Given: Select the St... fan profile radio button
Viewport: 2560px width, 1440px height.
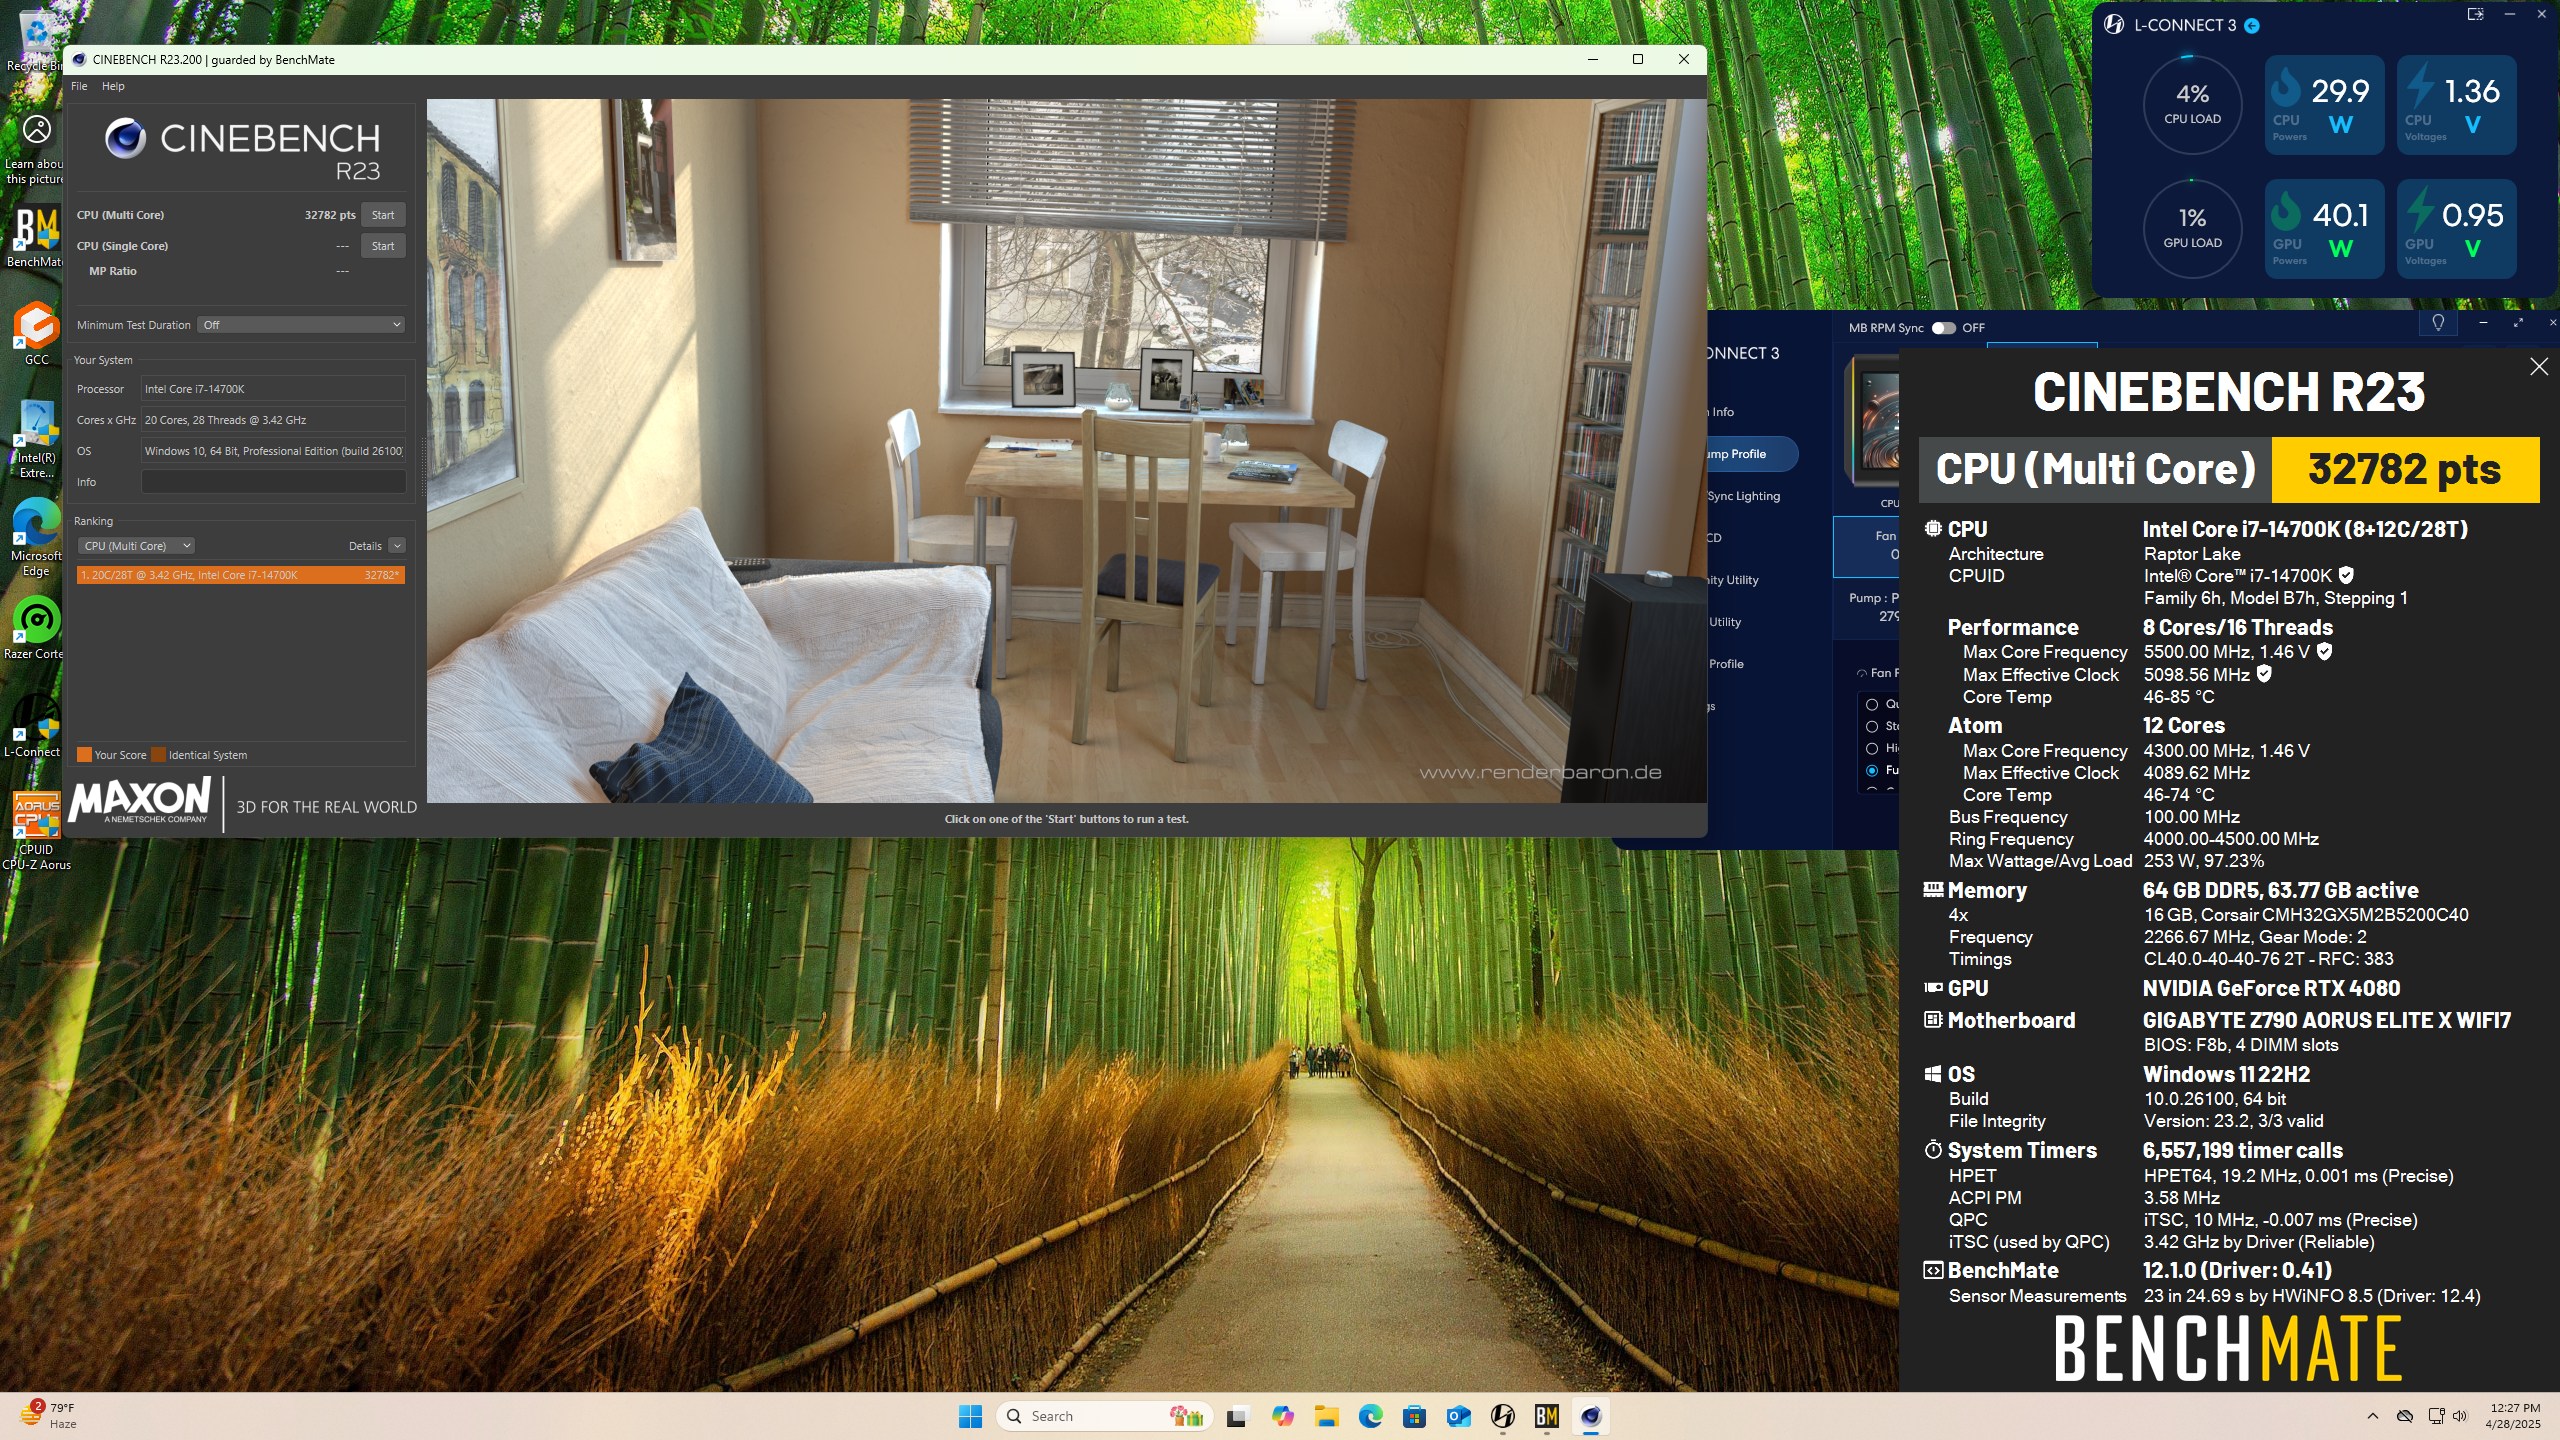Looking at the screenshot, I should tap(1872, 726).
